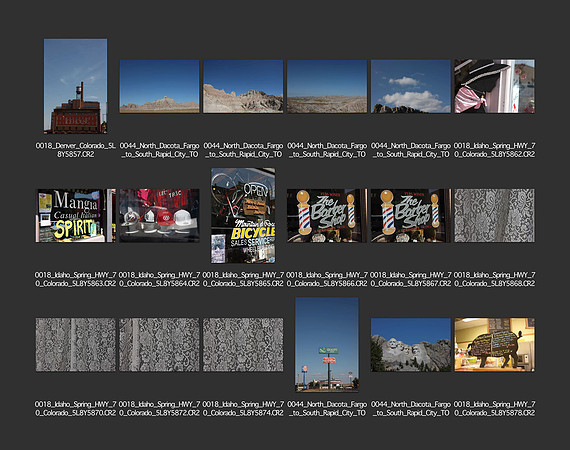Select the file name ending 5L8Y5870.CR2
Image resolution: width=570 pixels, height=450 pixels.
[x=76, y=409]
